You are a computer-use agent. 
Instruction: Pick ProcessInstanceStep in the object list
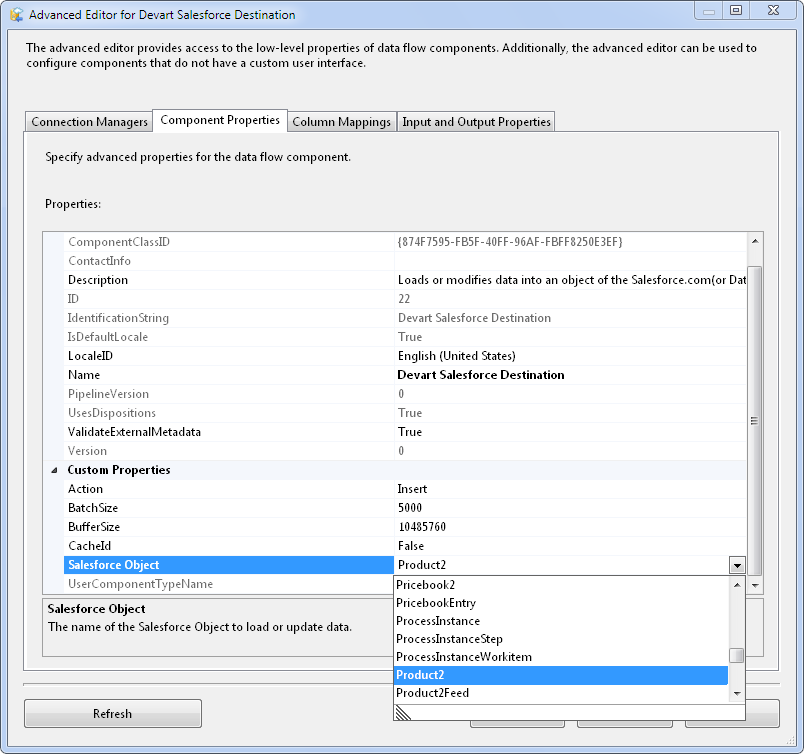click(561, 639)
